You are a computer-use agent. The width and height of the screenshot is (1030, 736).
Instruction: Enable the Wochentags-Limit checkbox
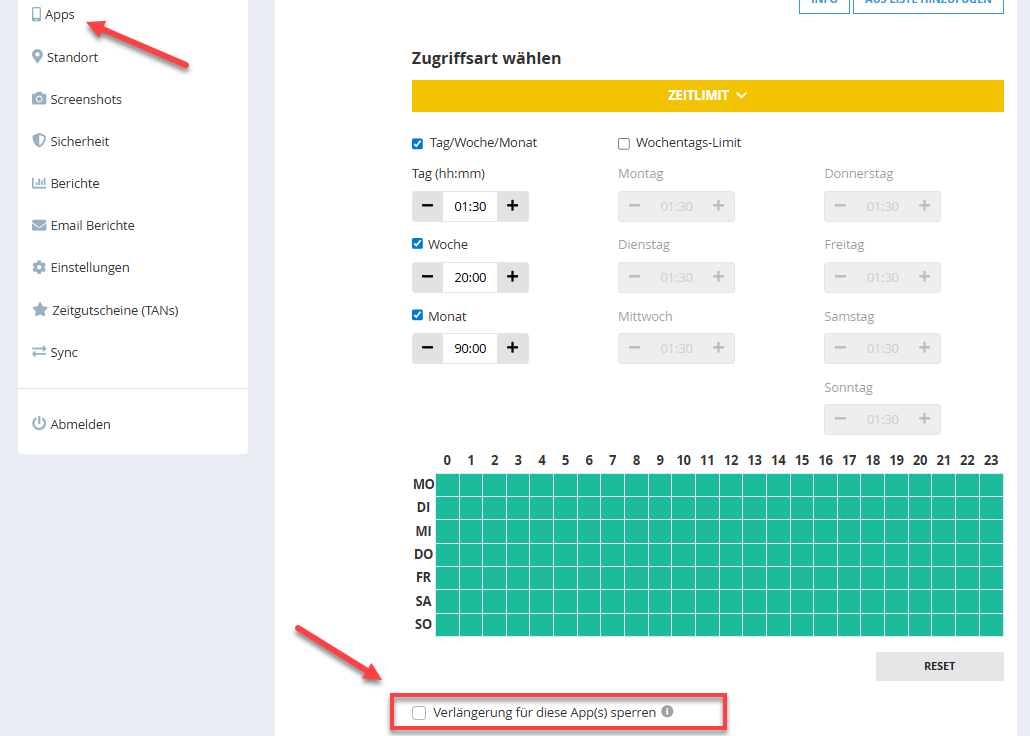click(624, 143)
